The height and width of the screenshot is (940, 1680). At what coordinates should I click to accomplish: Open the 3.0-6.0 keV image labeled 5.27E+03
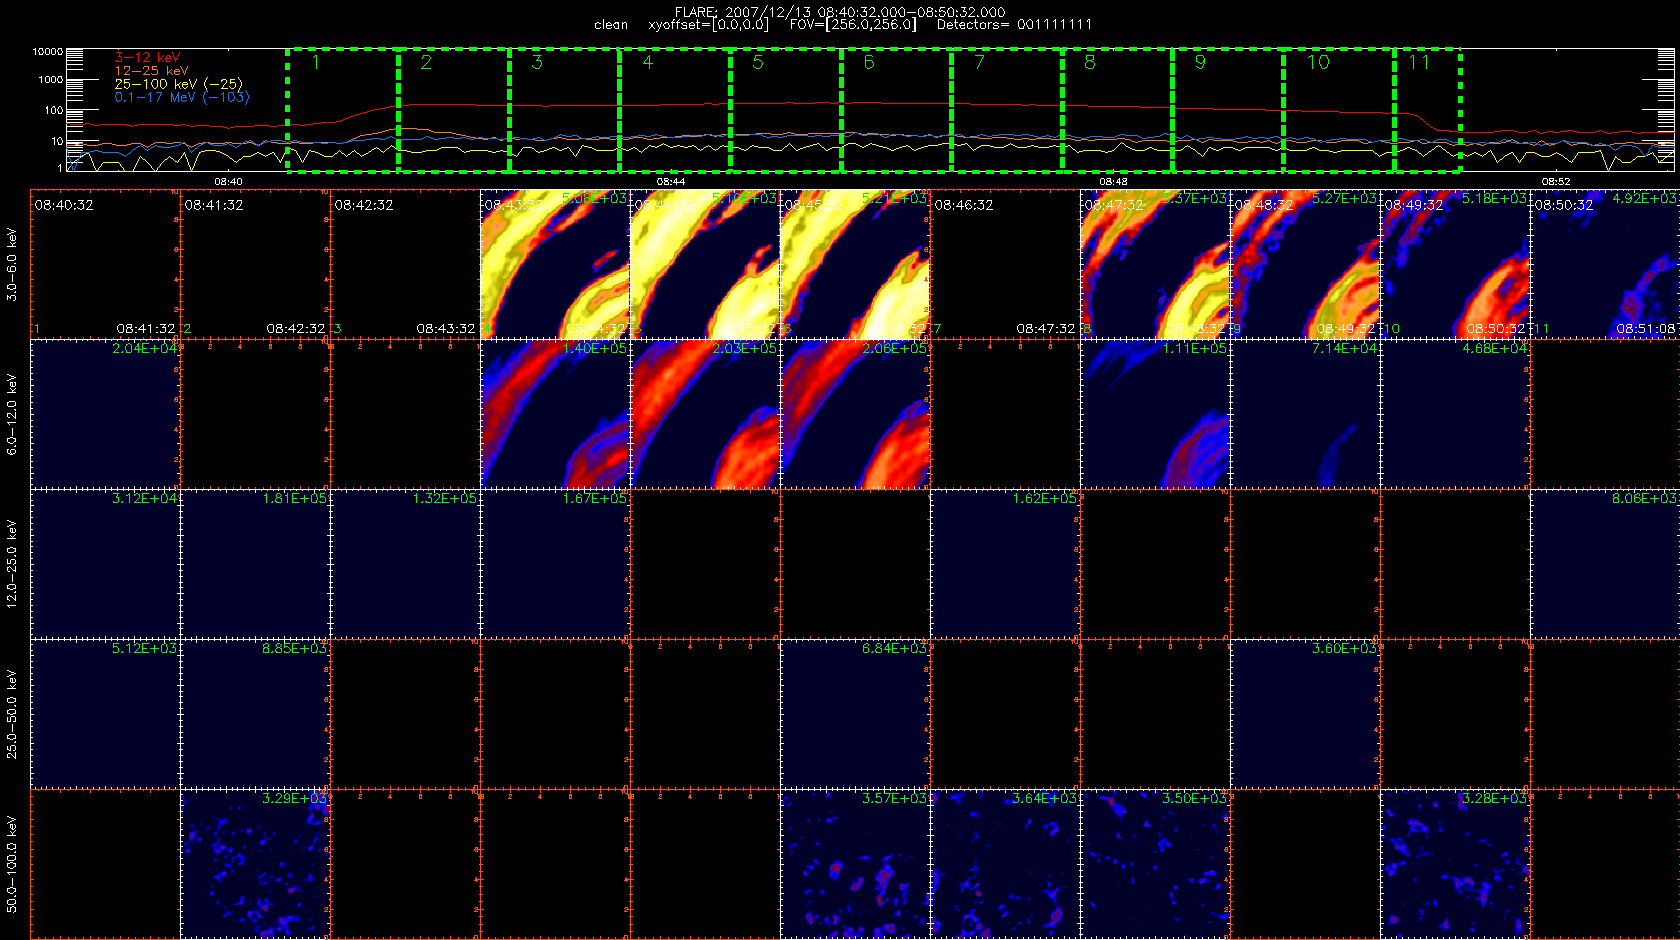point(1305,264)
